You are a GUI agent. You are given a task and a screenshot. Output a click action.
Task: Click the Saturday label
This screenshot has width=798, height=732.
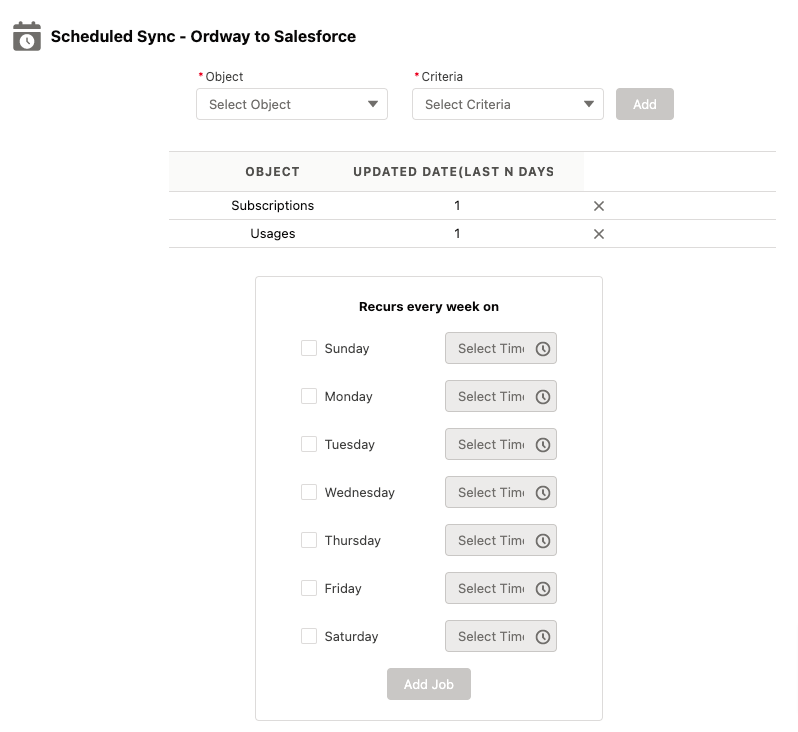[x=351, y=637]
